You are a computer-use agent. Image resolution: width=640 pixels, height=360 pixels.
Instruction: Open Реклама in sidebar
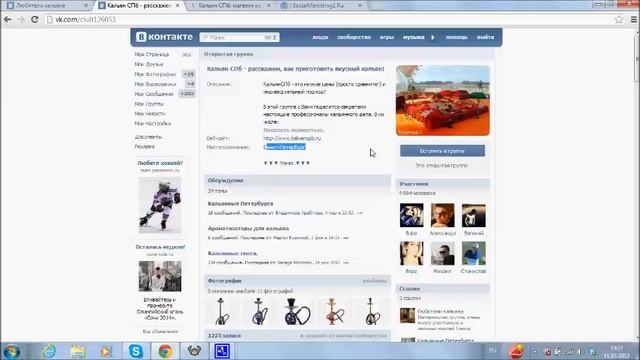click(x=144, y=146)
